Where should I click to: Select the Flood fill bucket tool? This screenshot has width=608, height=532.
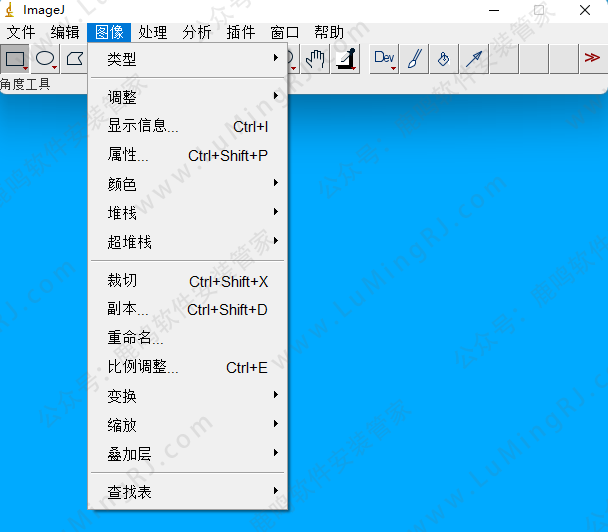click(x=444, y=59)
